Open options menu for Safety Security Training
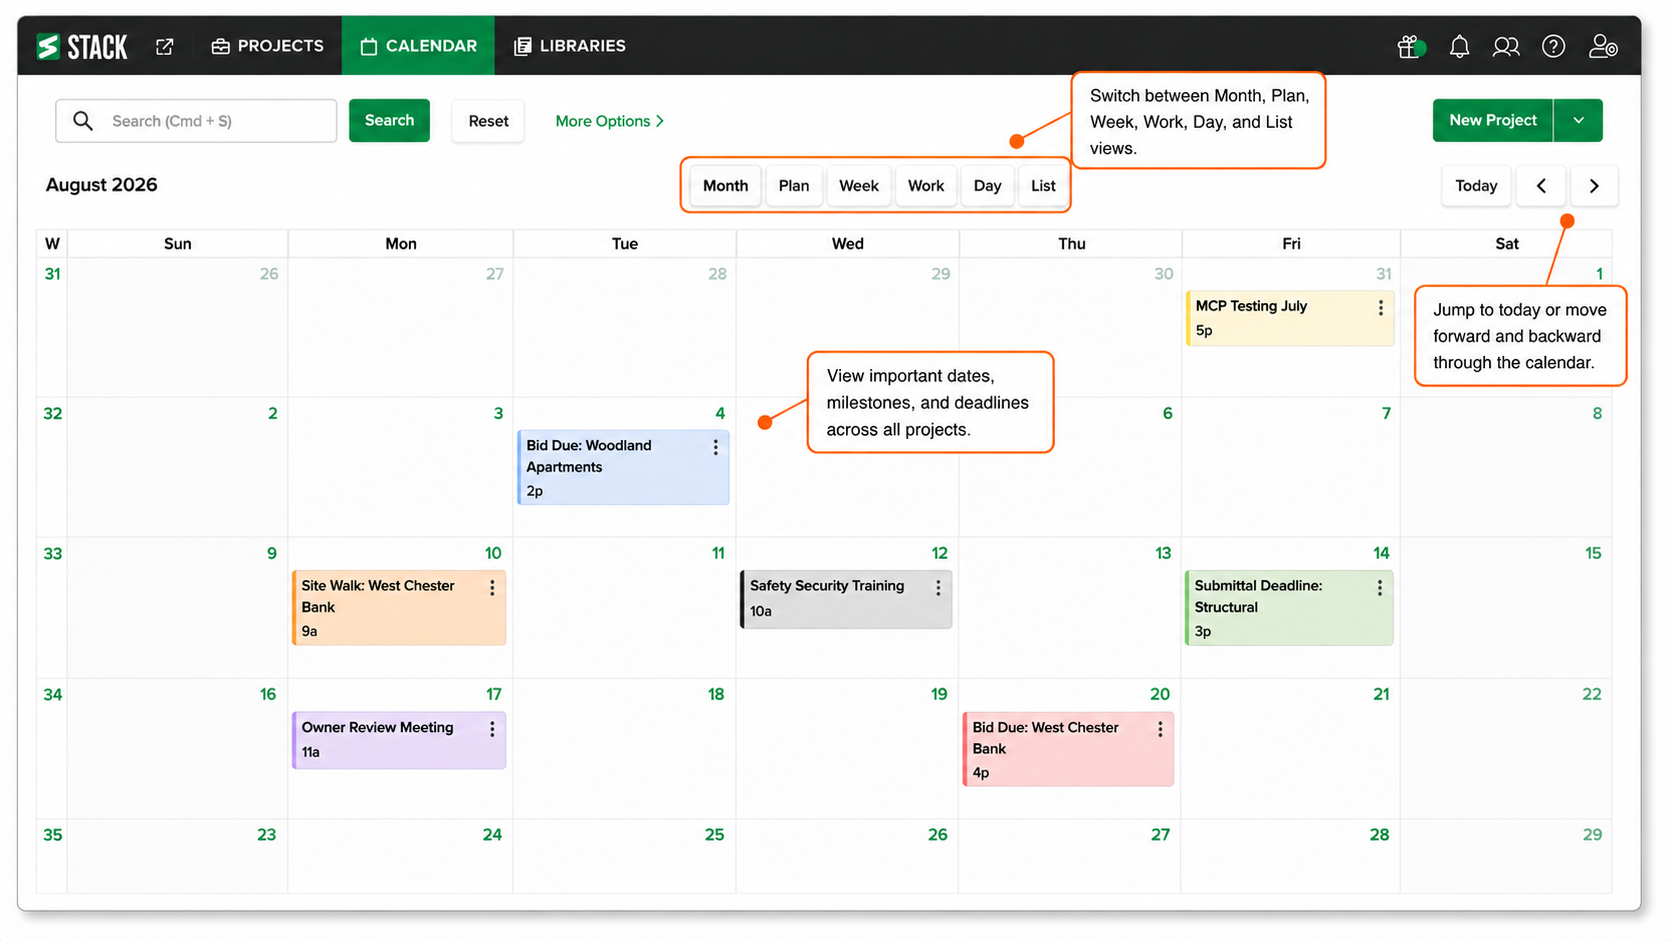 tap(938, 588)
